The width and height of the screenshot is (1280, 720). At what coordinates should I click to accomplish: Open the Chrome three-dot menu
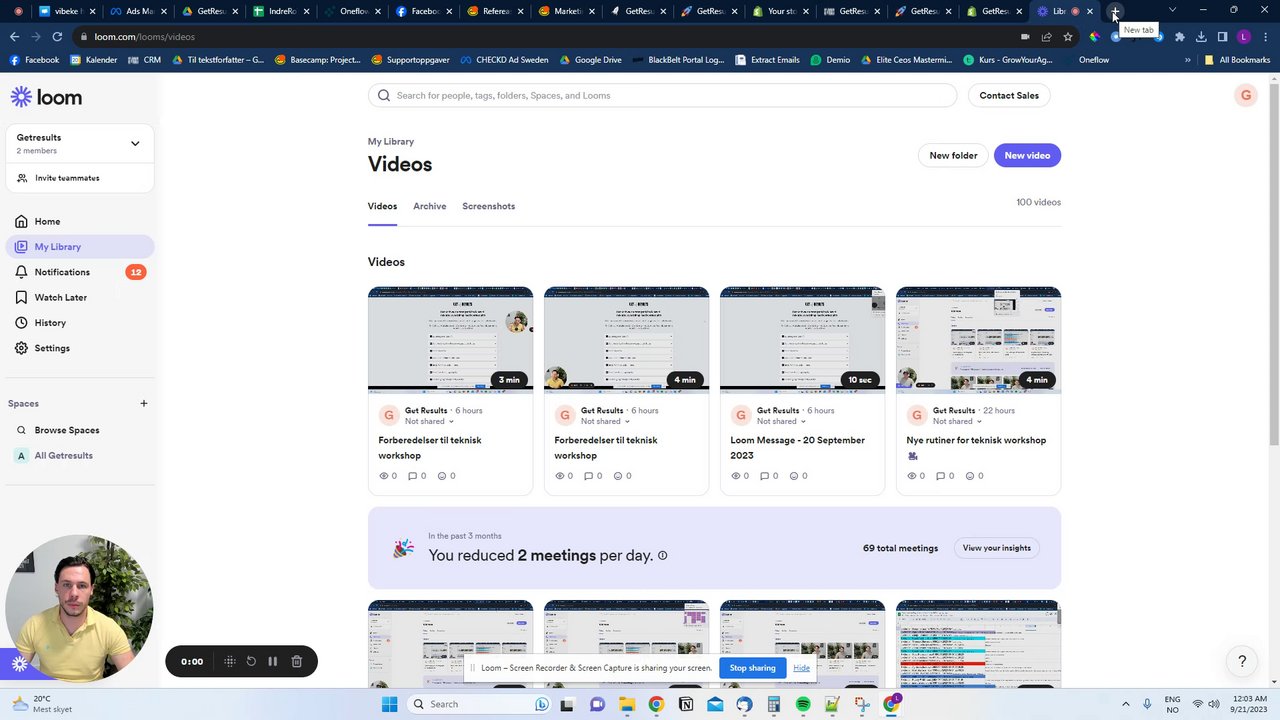point(1266,37)
